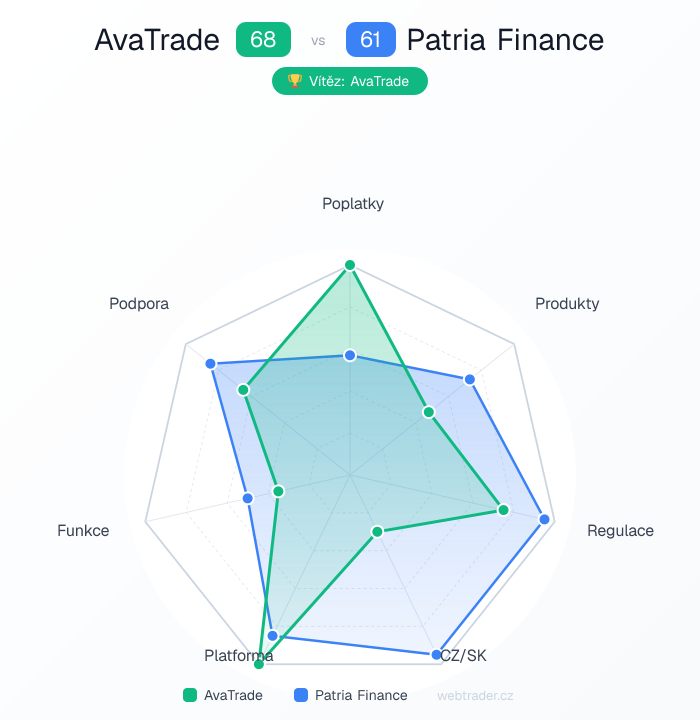Click Patria Finance's blue CZ/SK data point
The image size is (700, 720).
[437, 655]
